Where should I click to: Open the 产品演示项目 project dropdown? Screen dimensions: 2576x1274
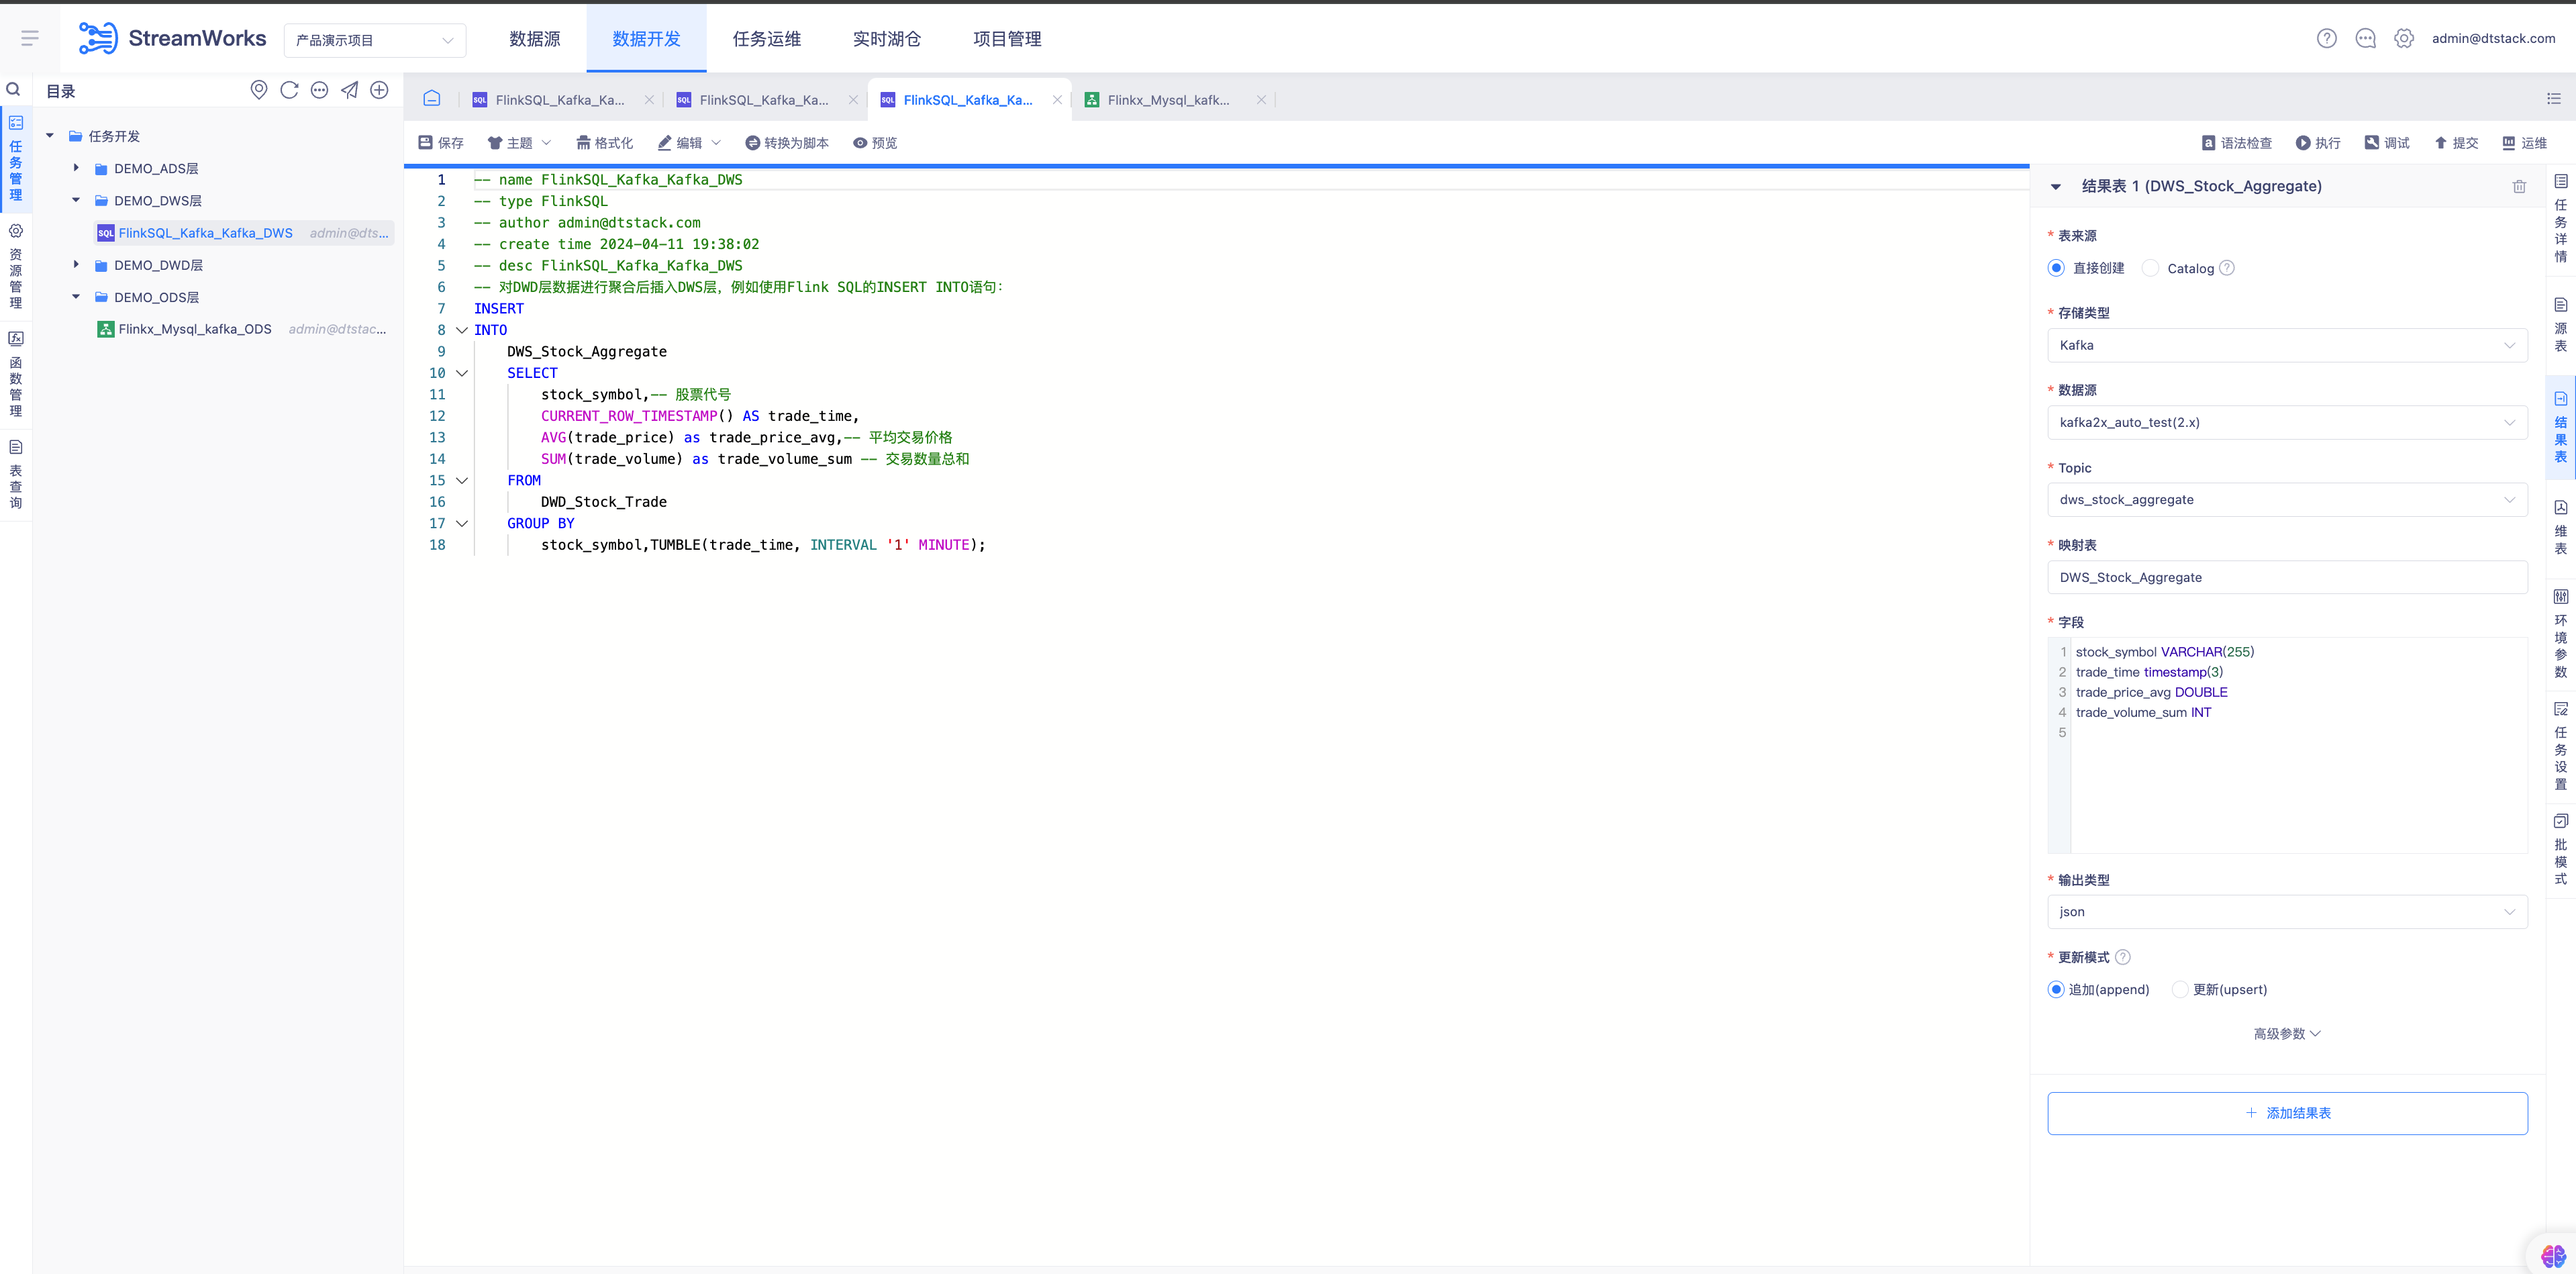[375, 40]
